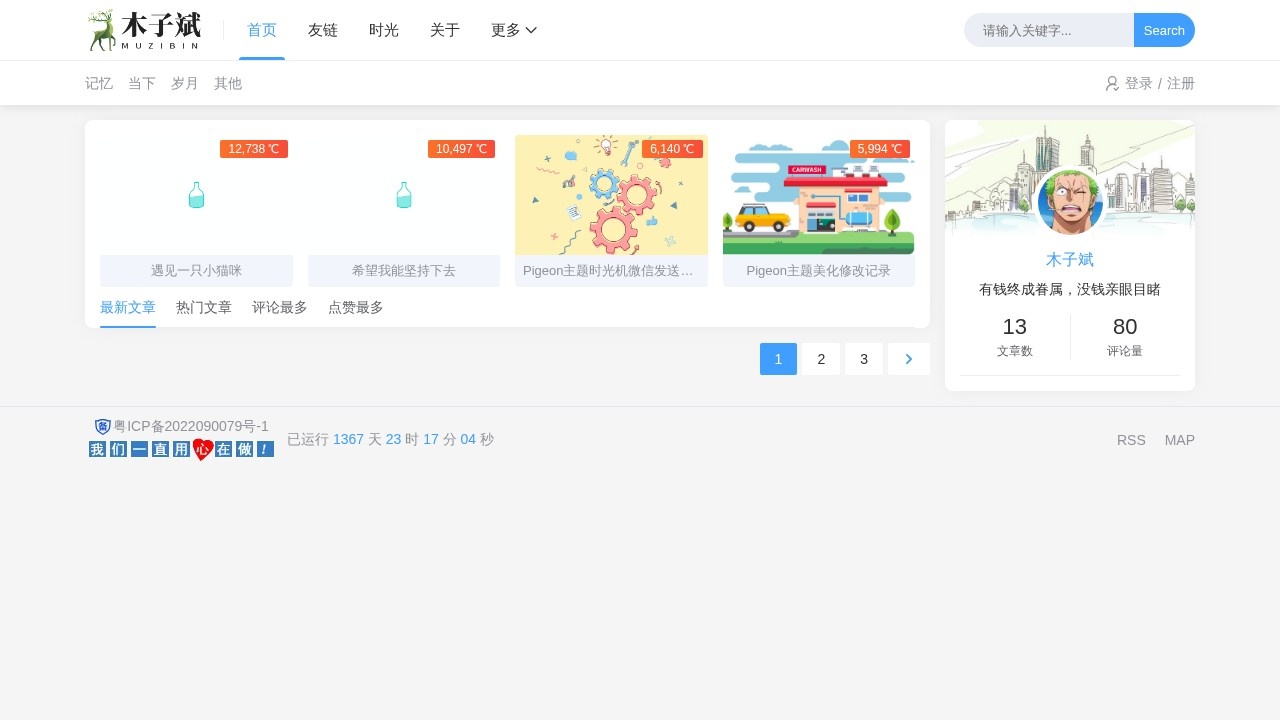Click the 注册 register link
Screen dimensions: 1280x720
[1181, 83]
